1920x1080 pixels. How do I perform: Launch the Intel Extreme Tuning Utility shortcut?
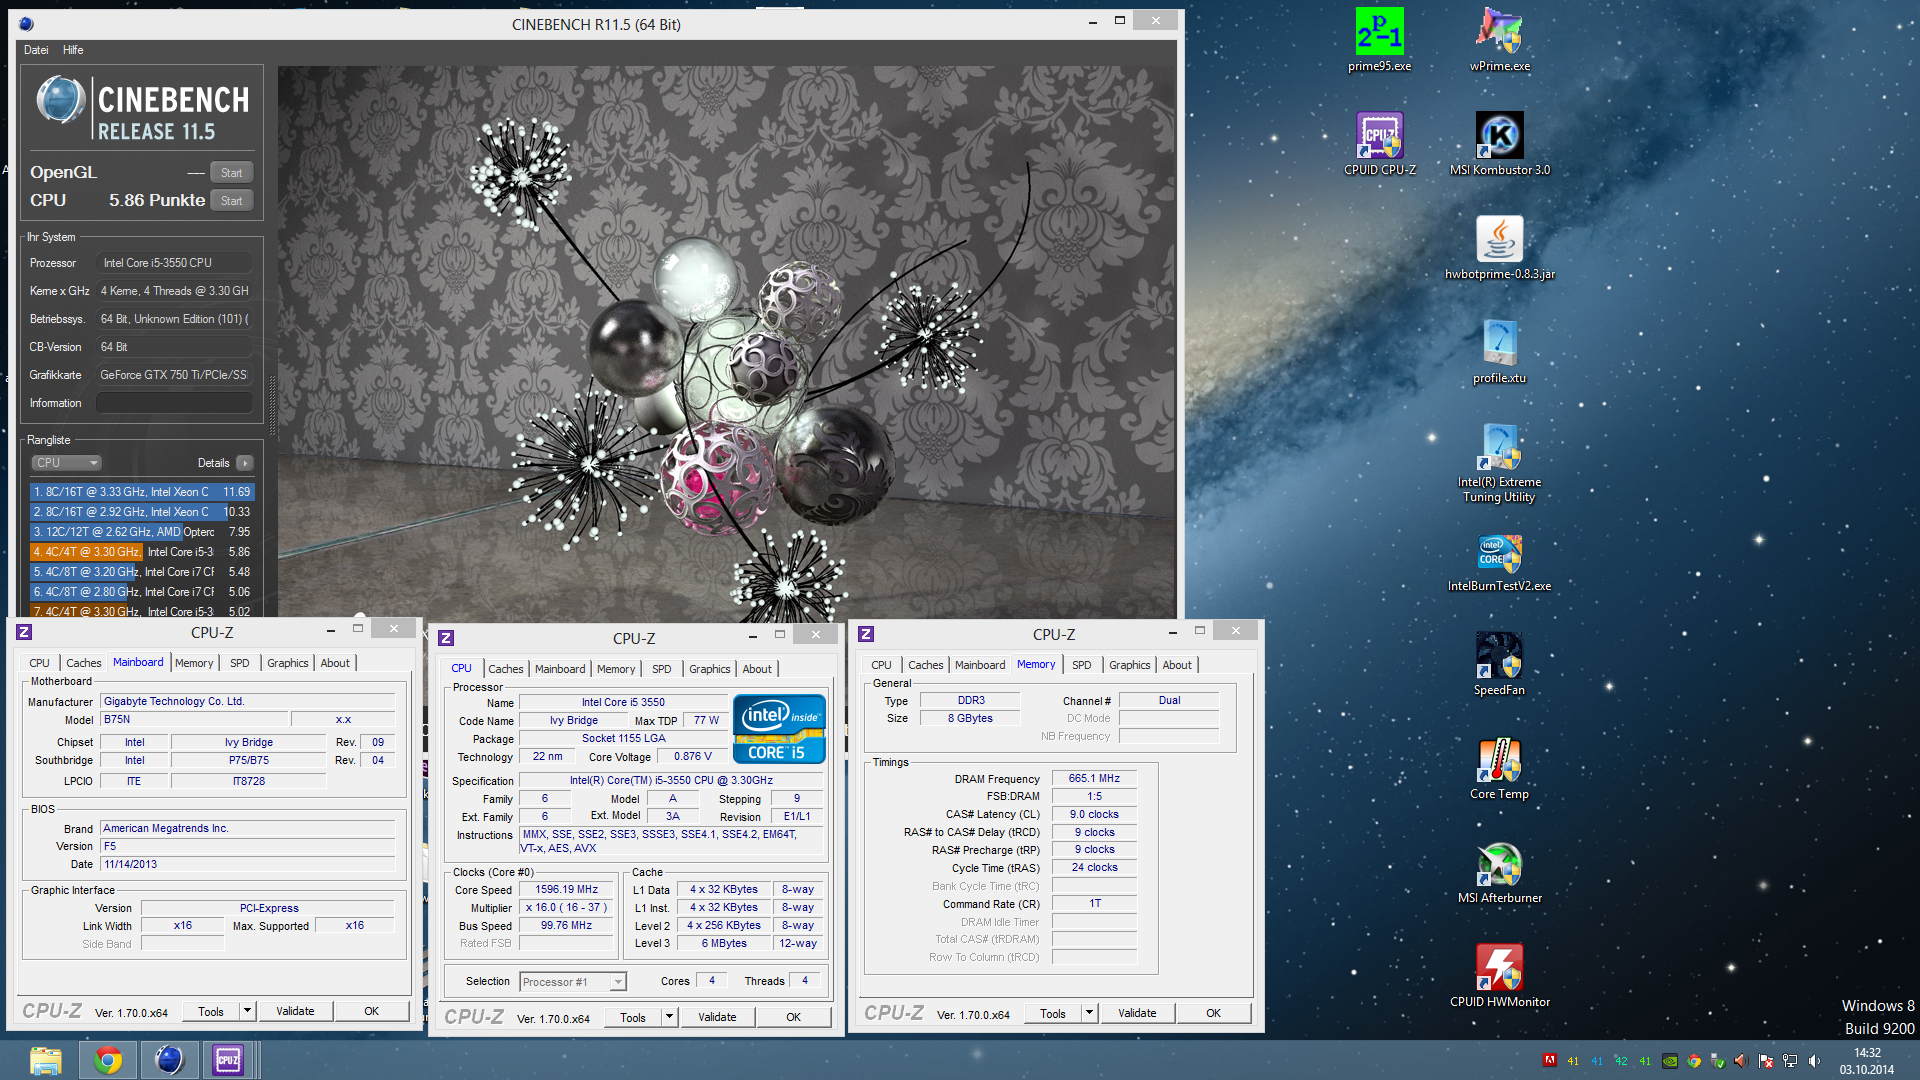click(x=1499, y=463)
